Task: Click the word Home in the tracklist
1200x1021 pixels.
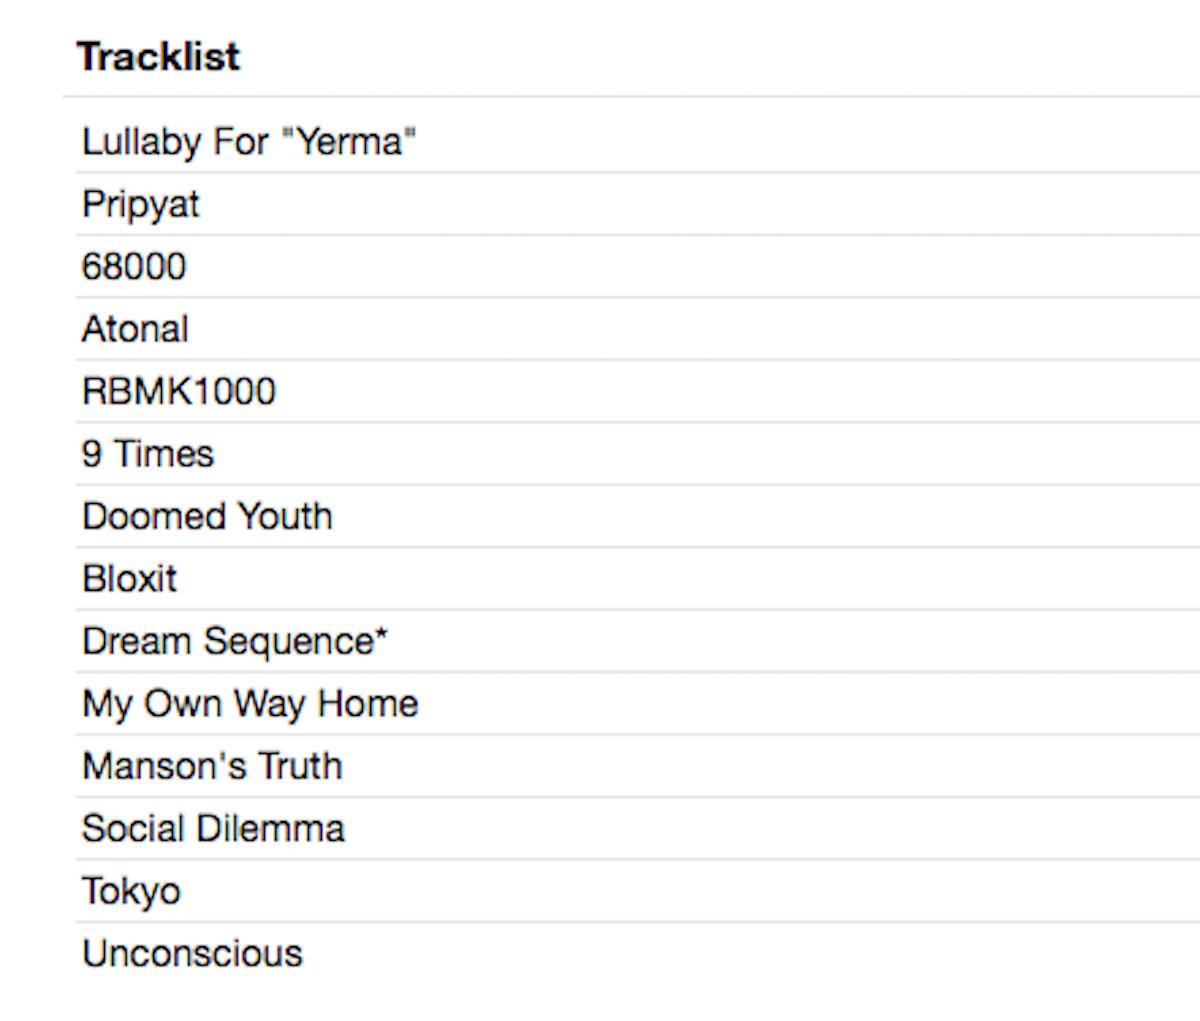Action: (x=367, y=704)
